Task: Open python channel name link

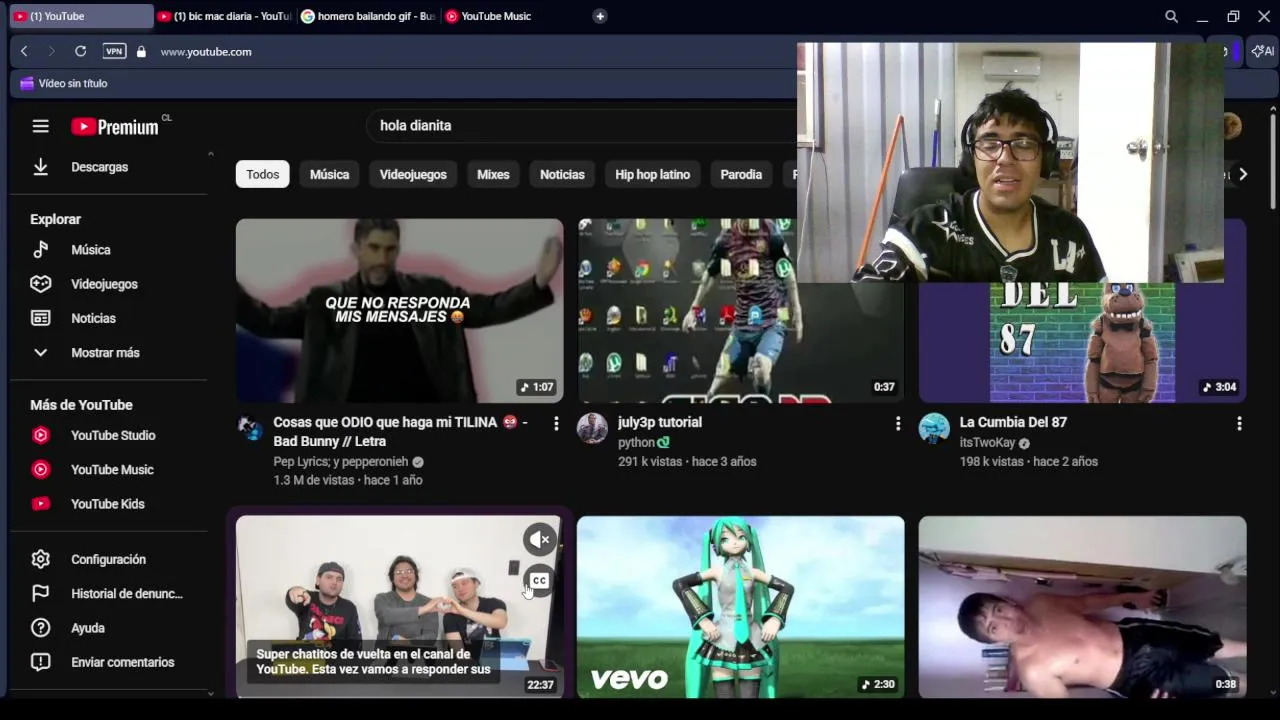Action: pyautogui.click(x=636, y=442)
